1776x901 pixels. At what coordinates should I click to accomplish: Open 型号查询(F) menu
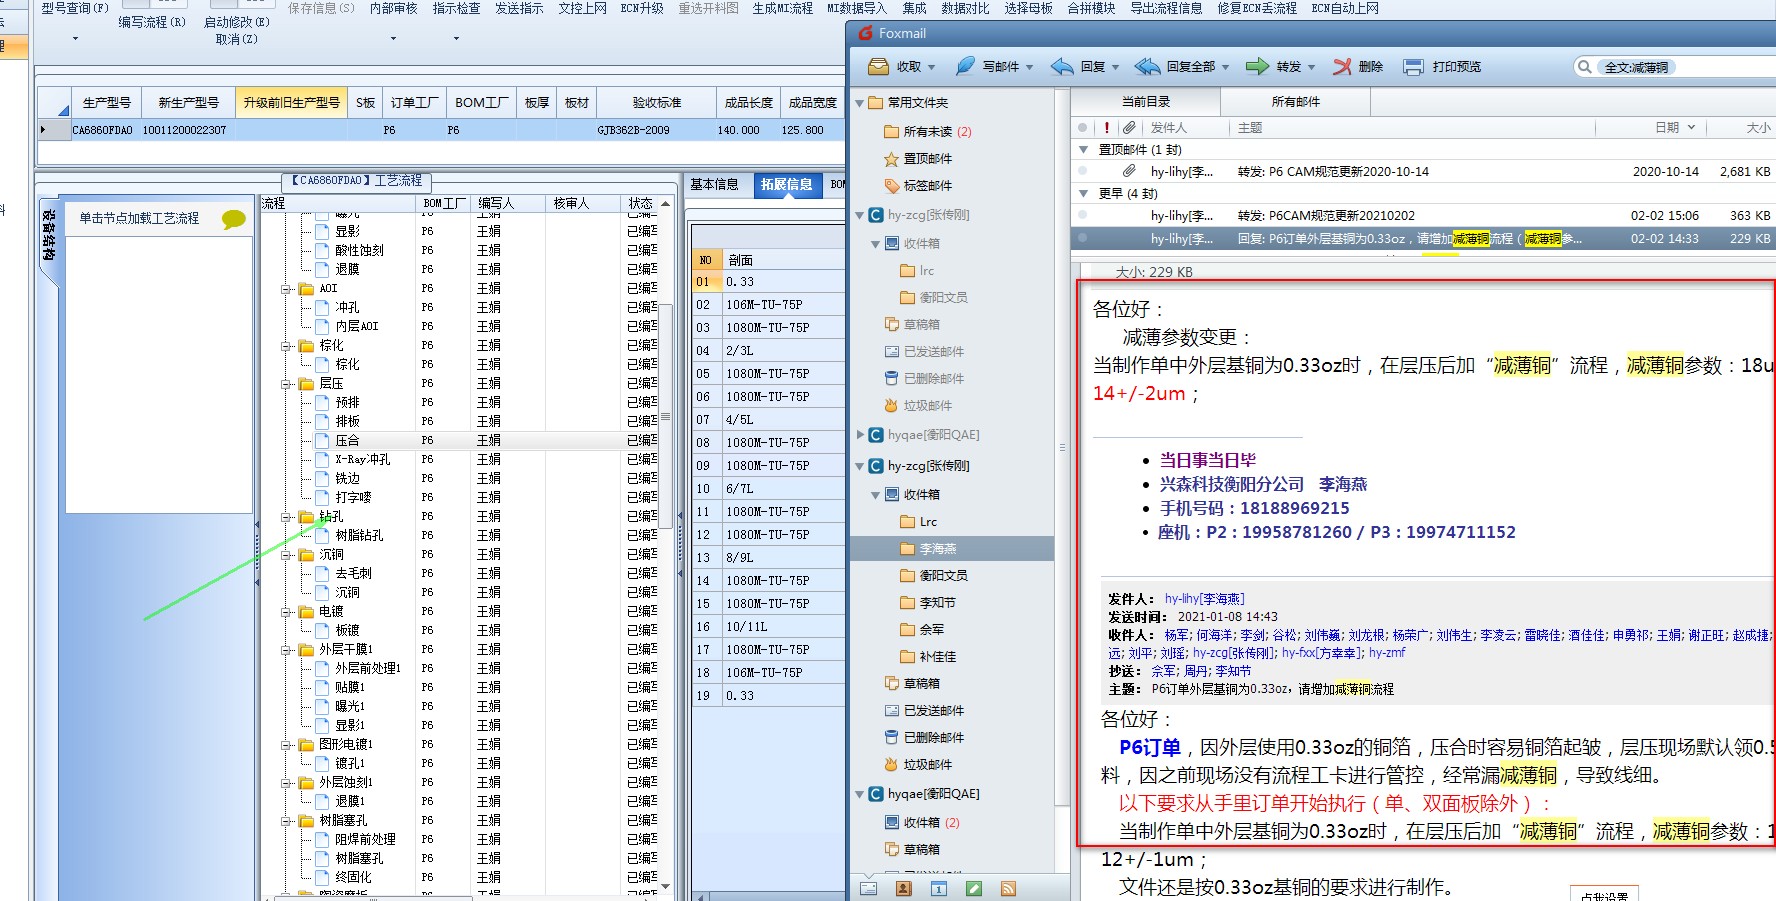point(74,8)
